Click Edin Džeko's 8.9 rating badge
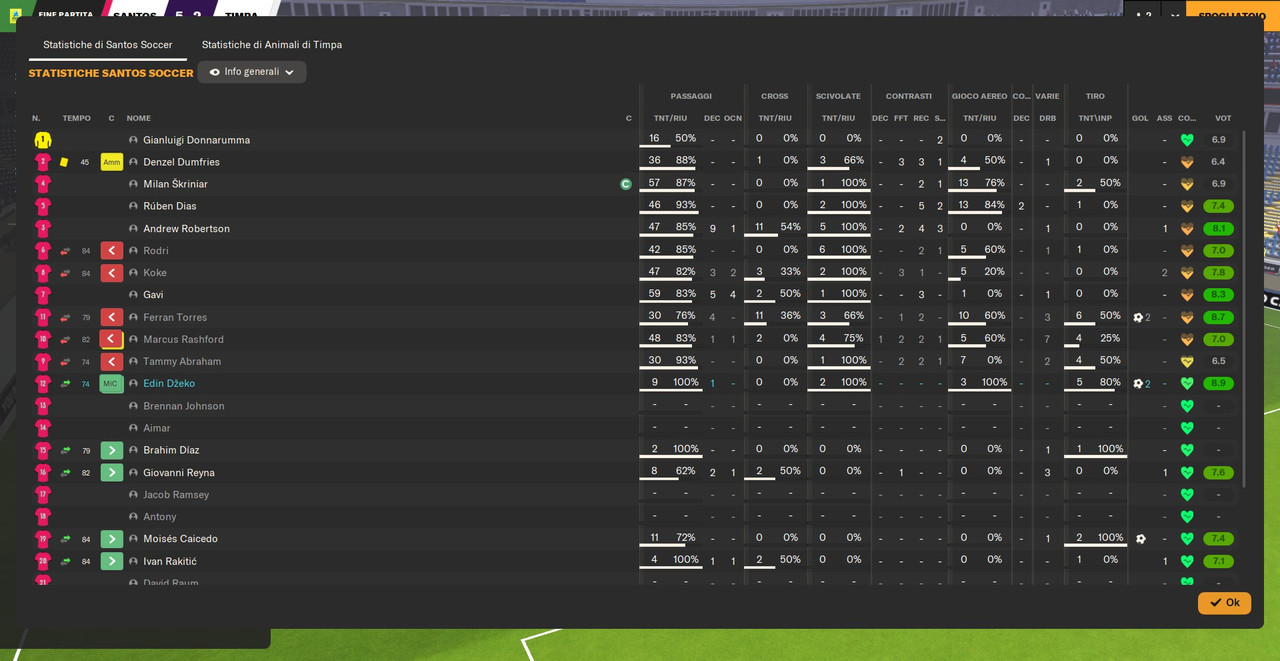Screen dimensions: 1280x661 click(x=1218, y=384)
